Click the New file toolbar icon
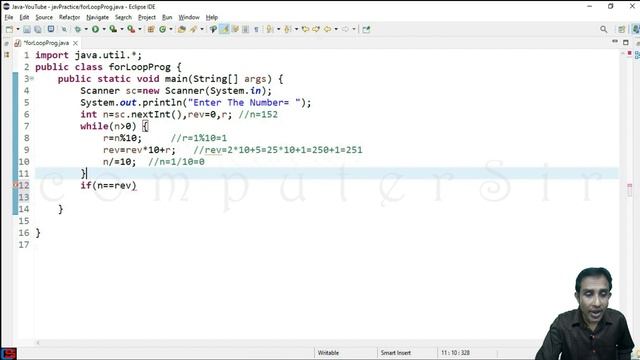640x360 pixels. click(9, 29)
